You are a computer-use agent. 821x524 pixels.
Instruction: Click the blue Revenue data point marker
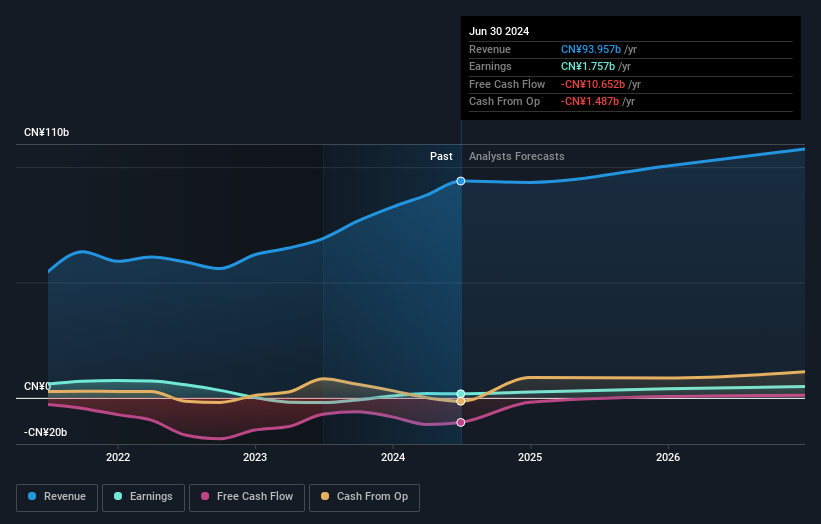point(461,181)
